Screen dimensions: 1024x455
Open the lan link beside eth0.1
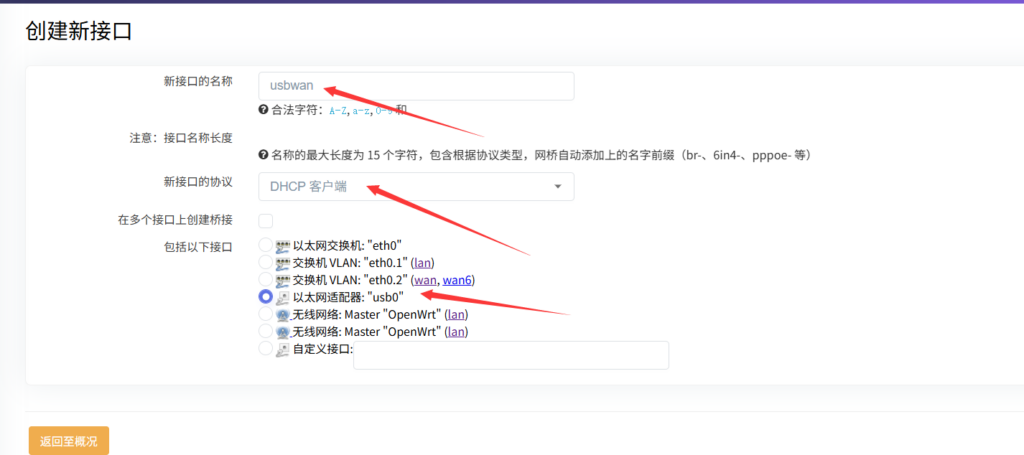tap(423, 263)
